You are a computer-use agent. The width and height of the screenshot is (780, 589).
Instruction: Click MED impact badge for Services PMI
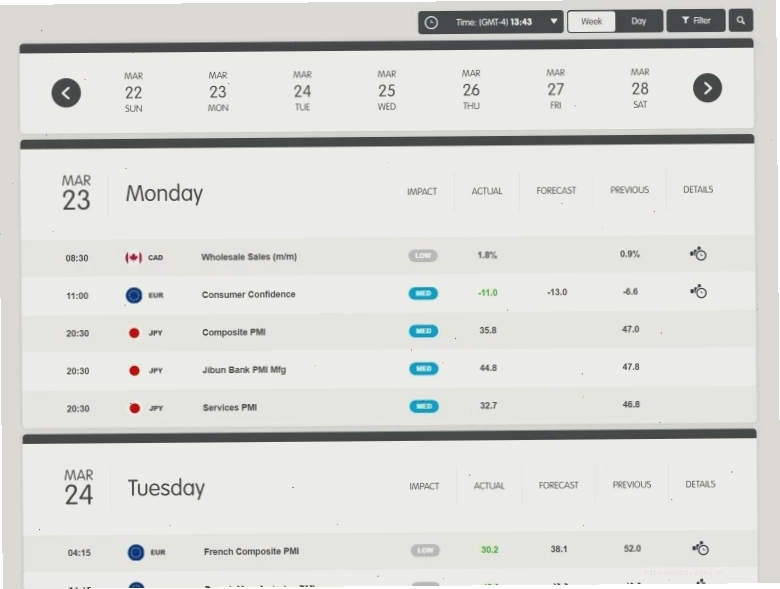[424, 406]
